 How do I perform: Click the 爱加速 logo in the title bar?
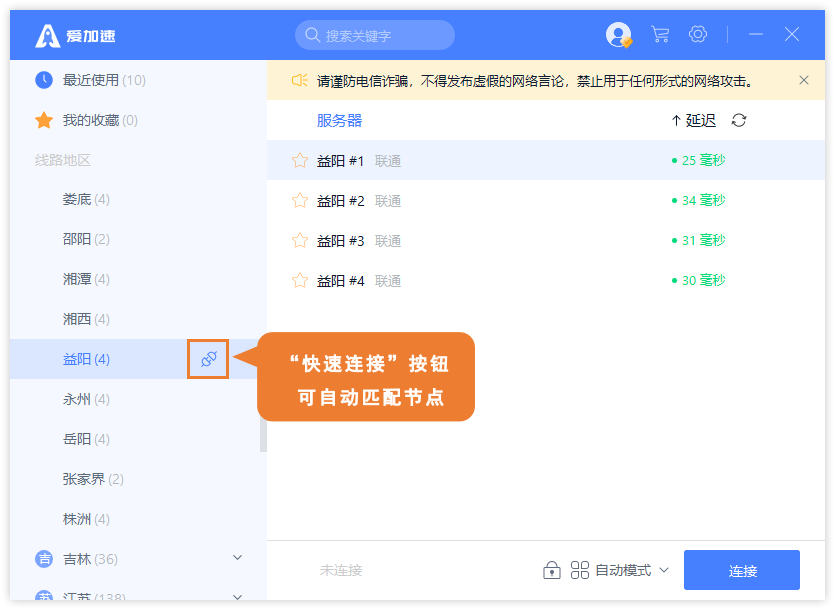coord(75,36)
